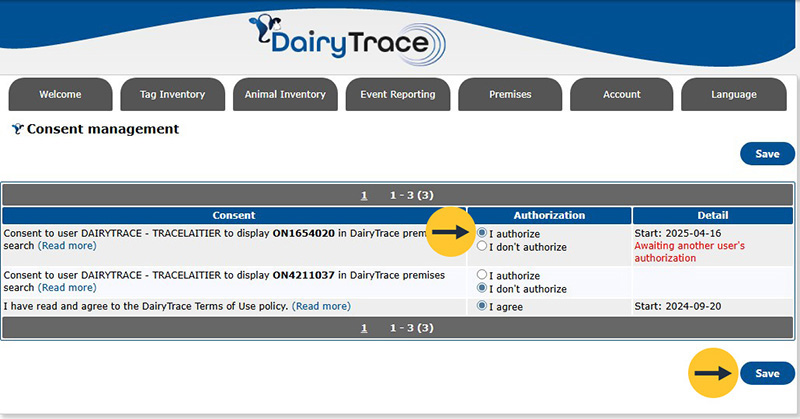This screenshot has width=800, height=419.
Task: Open Read more link for ON1654020 consent
Action: coord(67,246)
